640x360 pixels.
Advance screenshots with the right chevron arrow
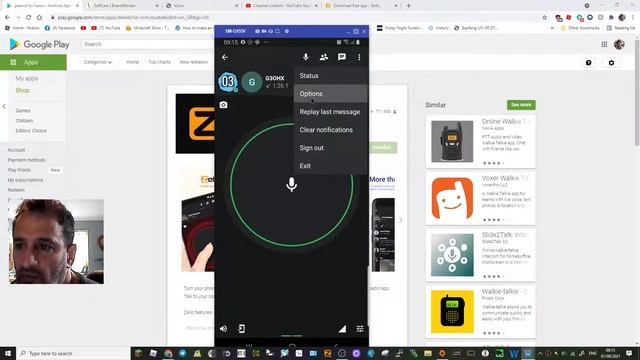400,220
